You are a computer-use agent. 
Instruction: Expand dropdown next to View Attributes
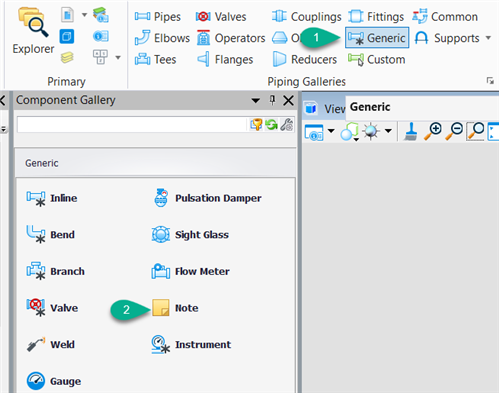point(331,131)
